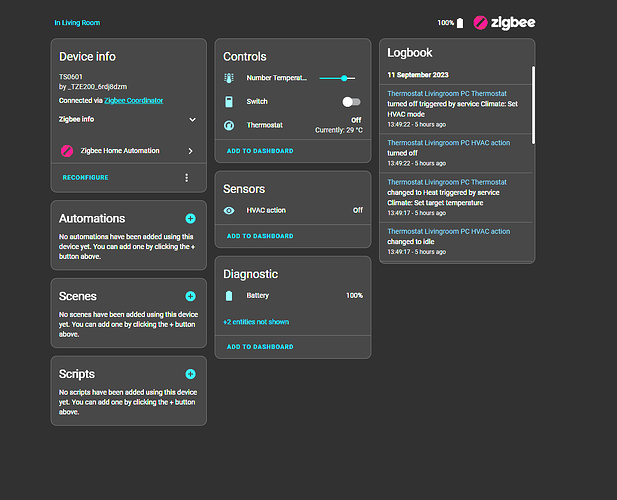Click the eye icon beside HVAC action
The height and width of the screenshot is (500, 617).
[x=229, y=211]
